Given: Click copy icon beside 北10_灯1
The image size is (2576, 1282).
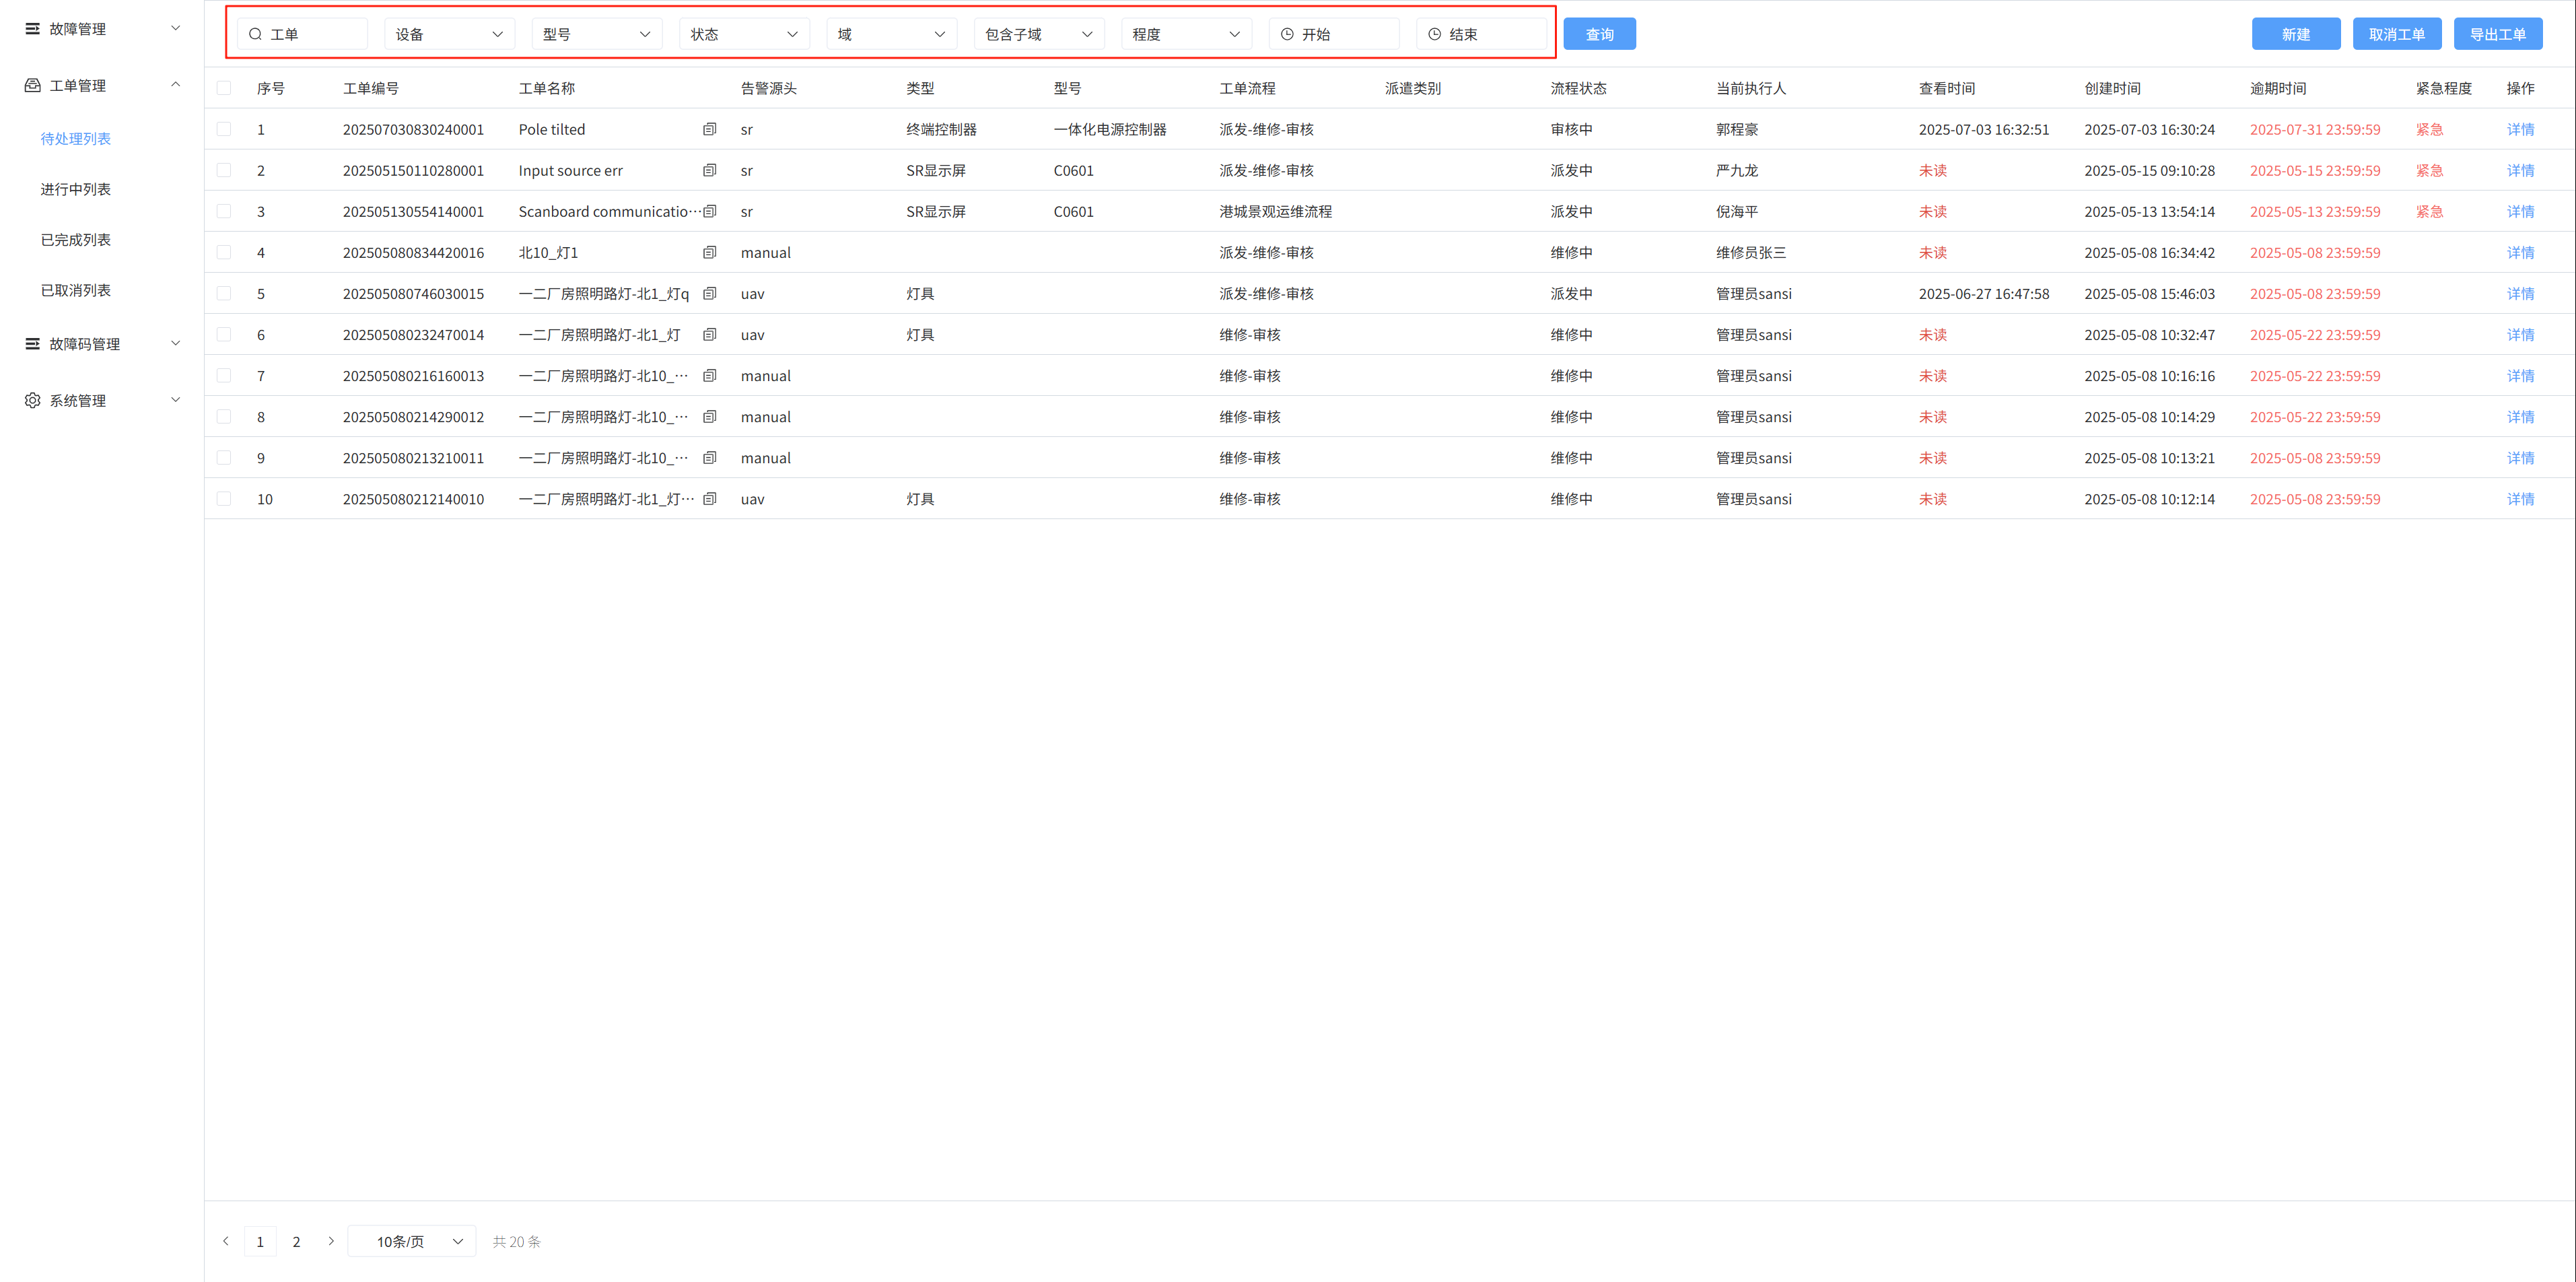Looking at the screenshot, I should pos(710,252).
